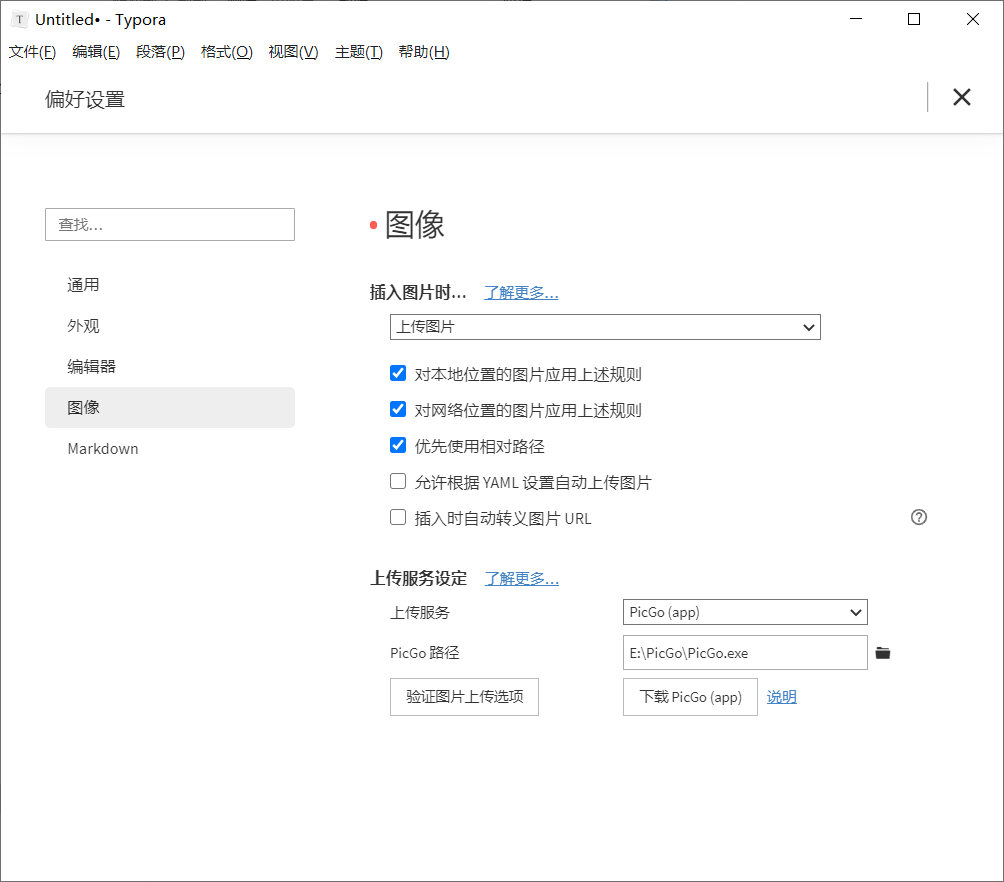Select the 编辑器 preferences category

[x=170, y=366]
